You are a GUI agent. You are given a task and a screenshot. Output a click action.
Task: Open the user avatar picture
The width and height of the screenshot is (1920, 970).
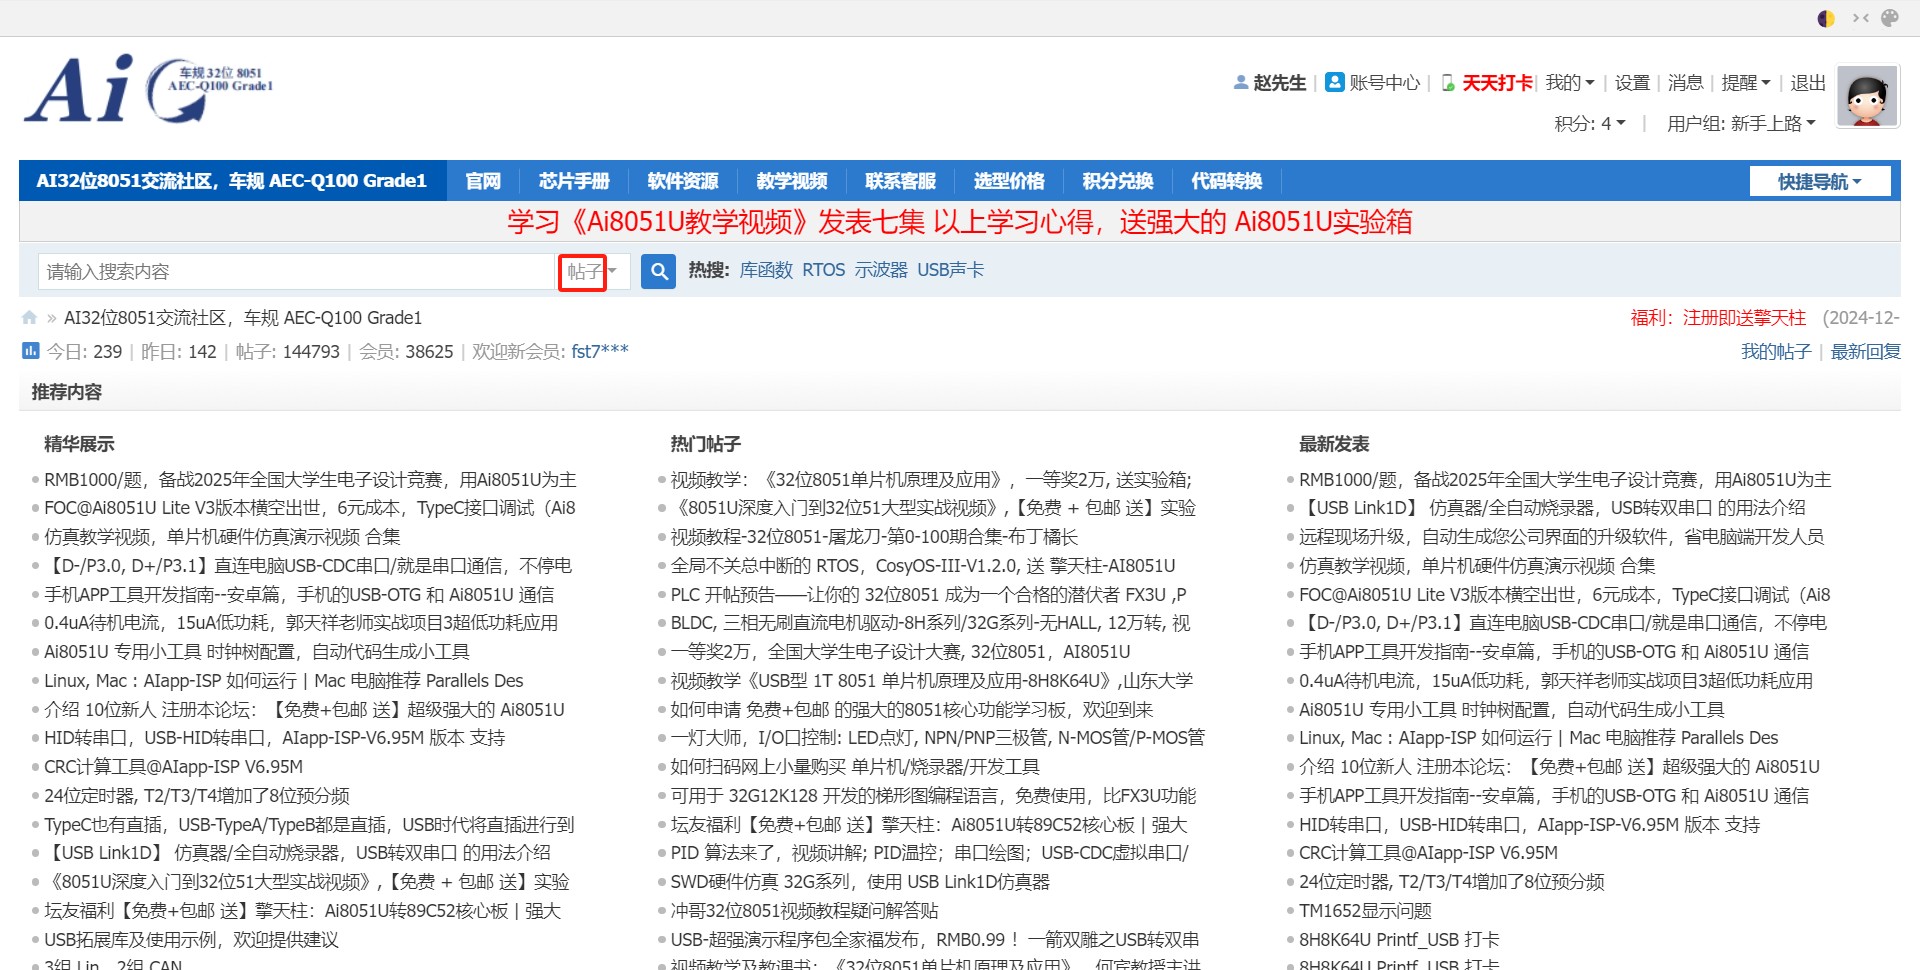1867,96
